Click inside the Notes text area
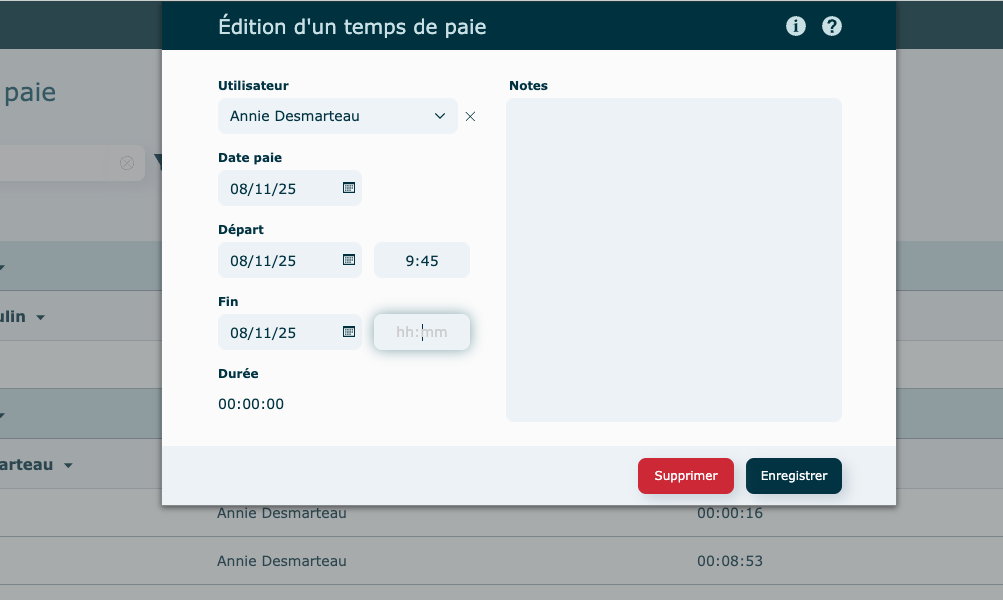The image size is (1003, 600). (x=673, y=260)
